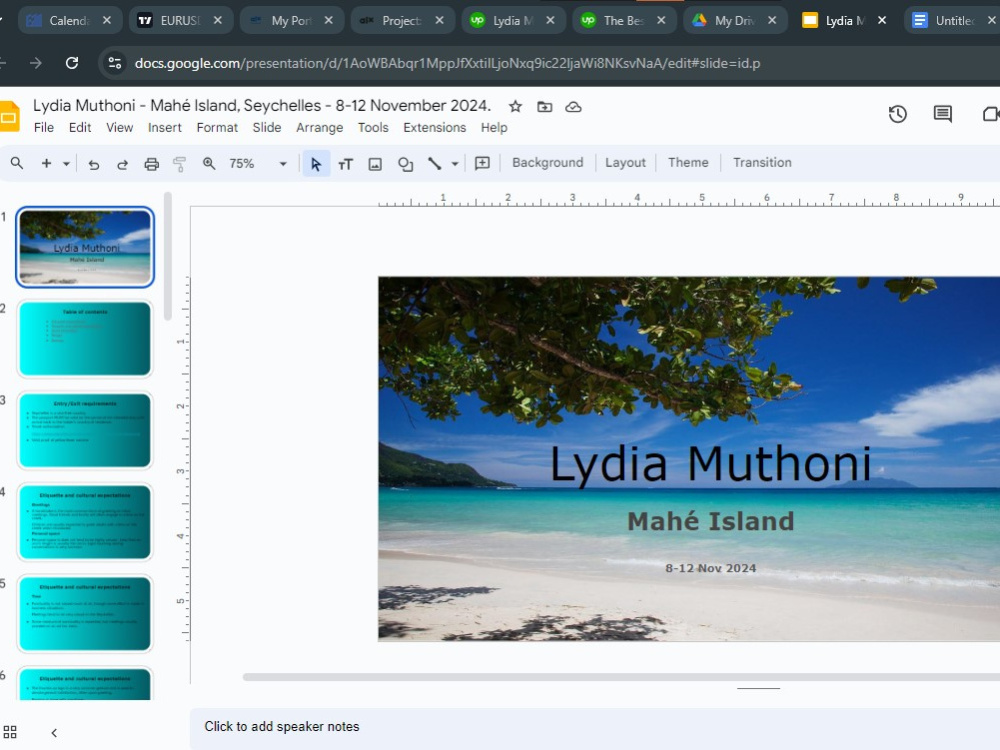
Task: Open the View menu
Action: coord(119,128)
